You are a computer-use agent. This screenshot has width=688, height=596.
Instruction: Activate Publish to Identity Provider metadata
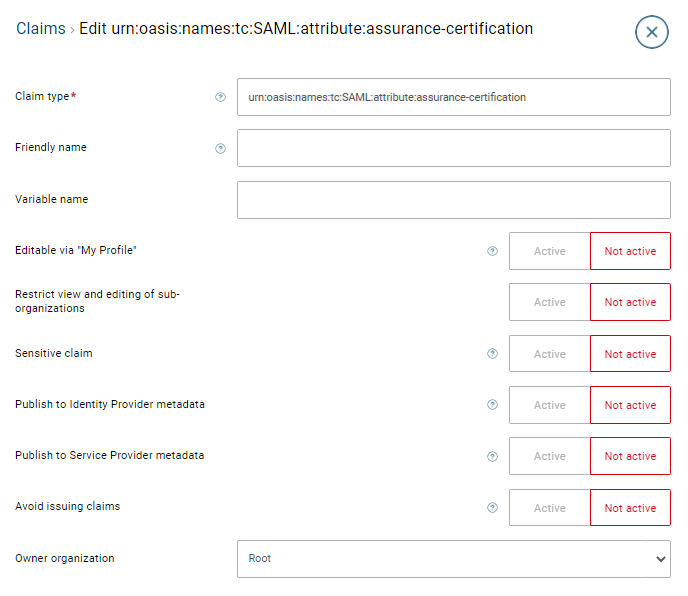point(549,405)
